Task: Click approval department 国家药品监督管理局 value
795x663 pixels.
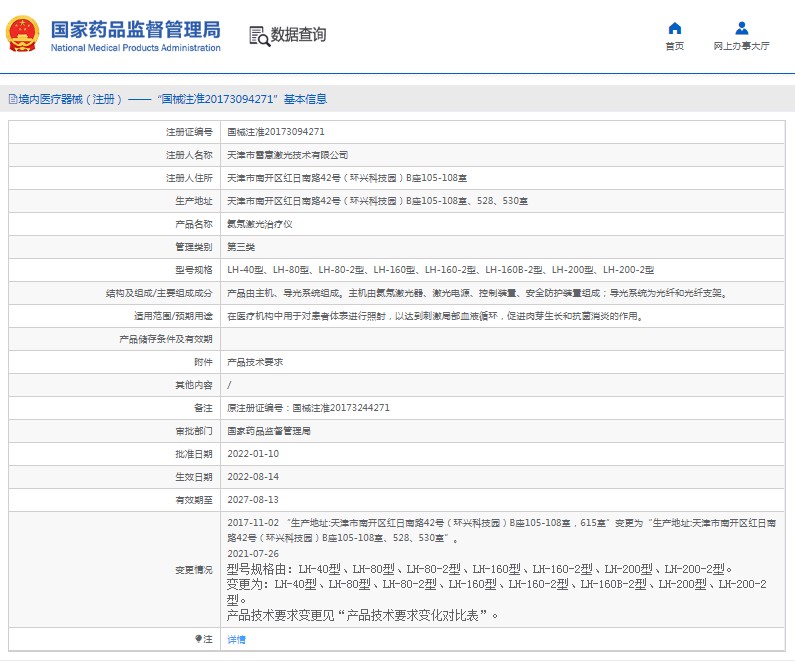Action: [269, 431]
